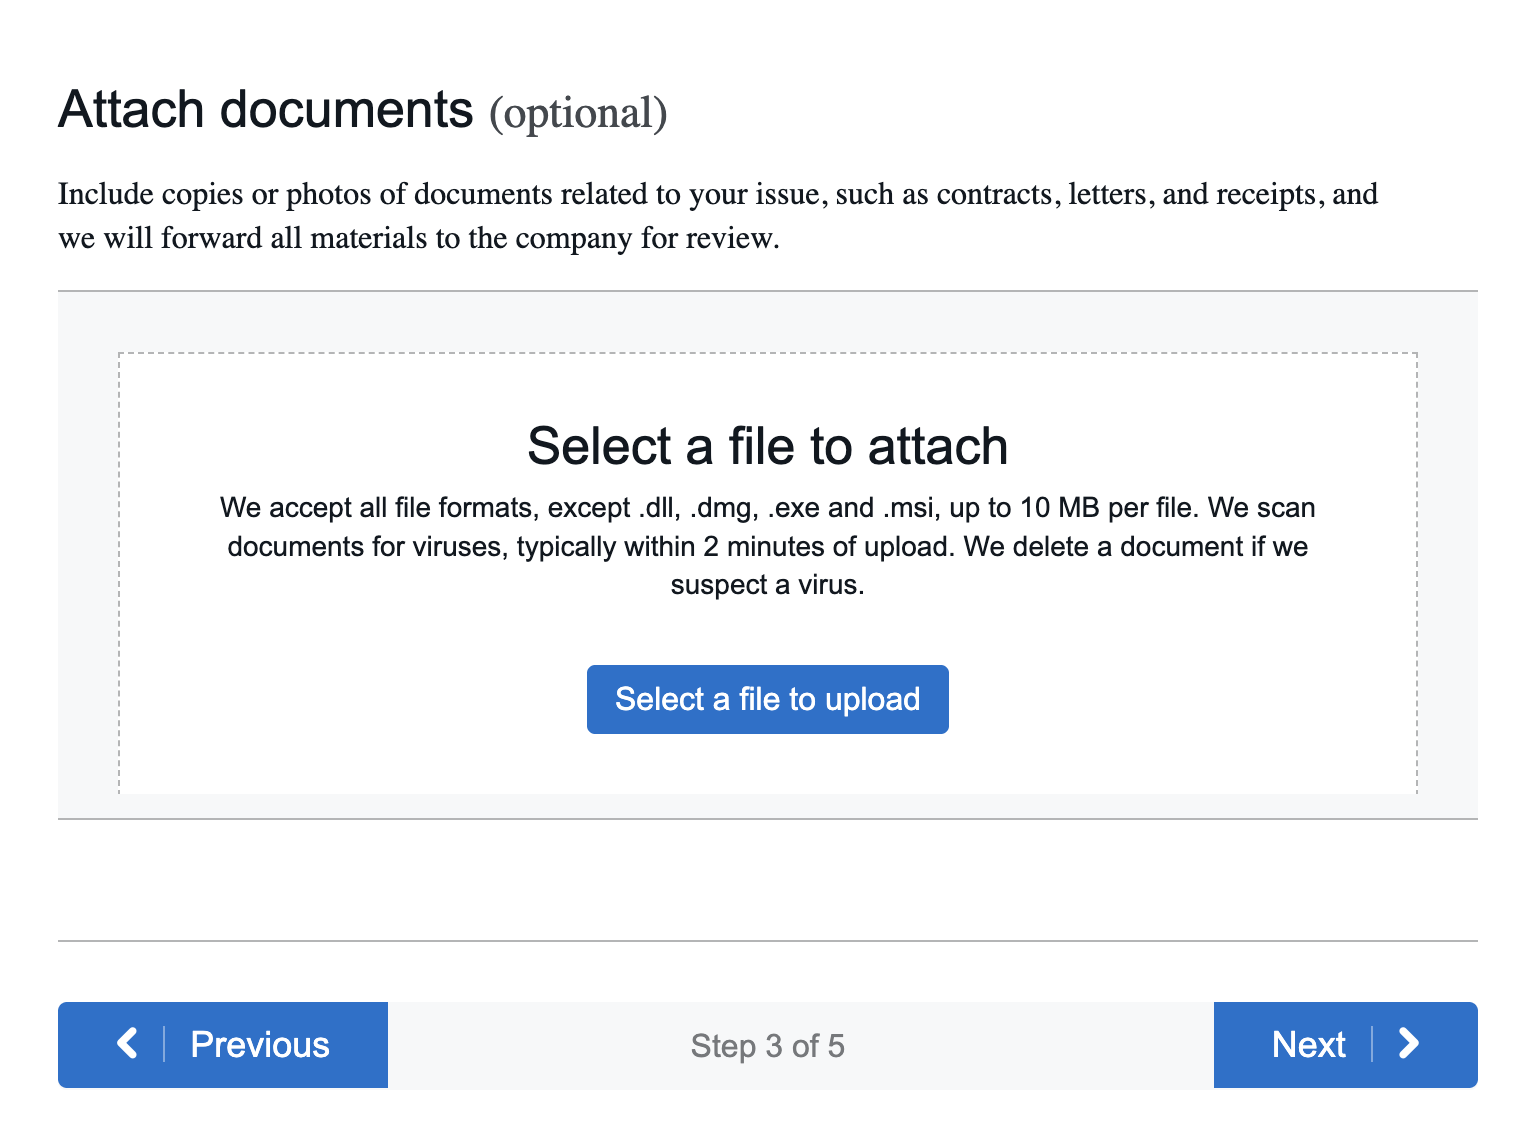Click the left chevron icon on Previous

[127, 1044]
